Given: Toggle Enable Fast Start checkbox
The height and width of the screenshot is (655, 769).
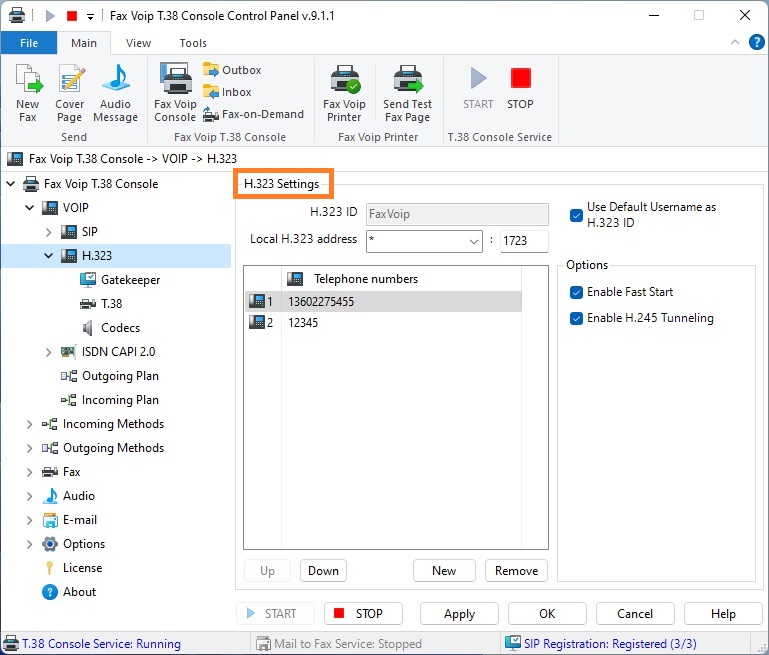Looking at the screenshot, I should 576,292.
